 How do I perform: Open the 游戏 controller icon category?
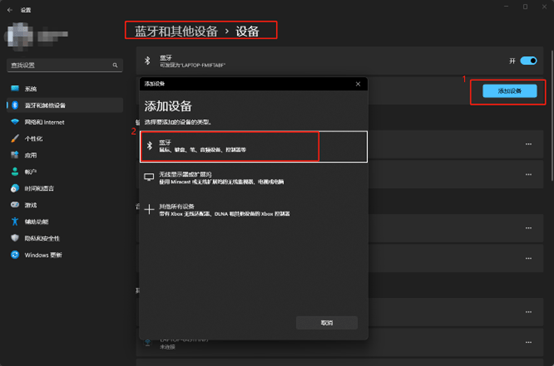(x=65, y=205)
